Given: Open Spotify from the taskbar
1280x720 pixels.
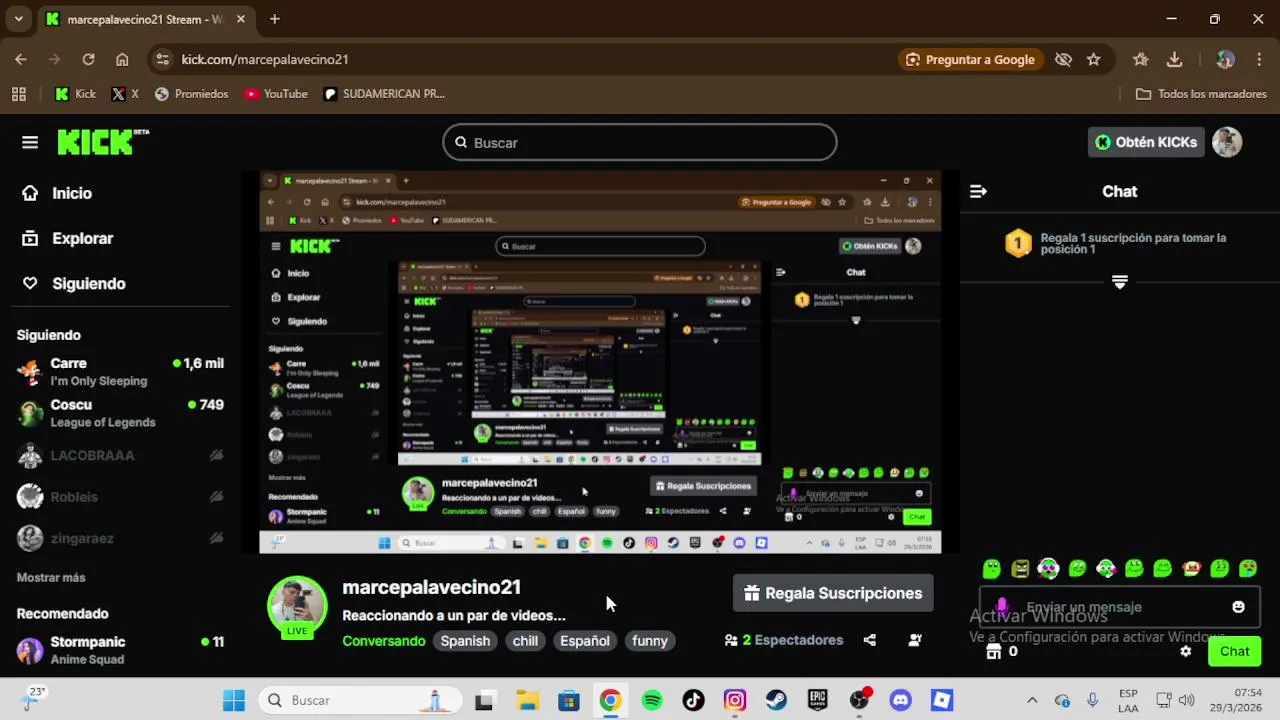Looking at the screenshot, I should click(652, 700).
